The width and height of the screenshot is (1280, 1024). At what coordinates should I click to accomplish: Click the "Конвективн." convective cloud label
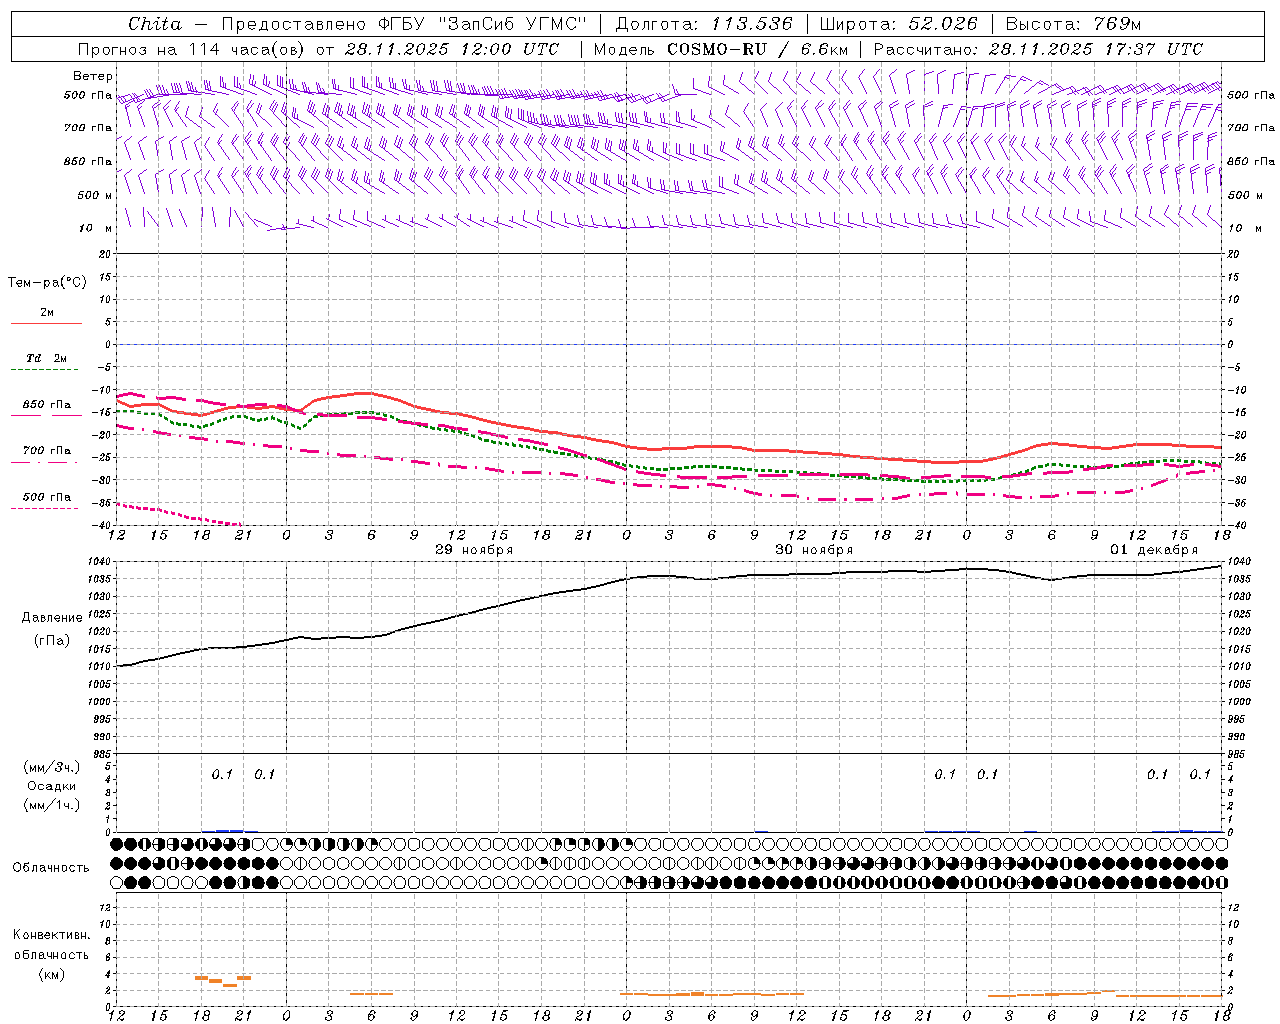[x=51, y=935]
